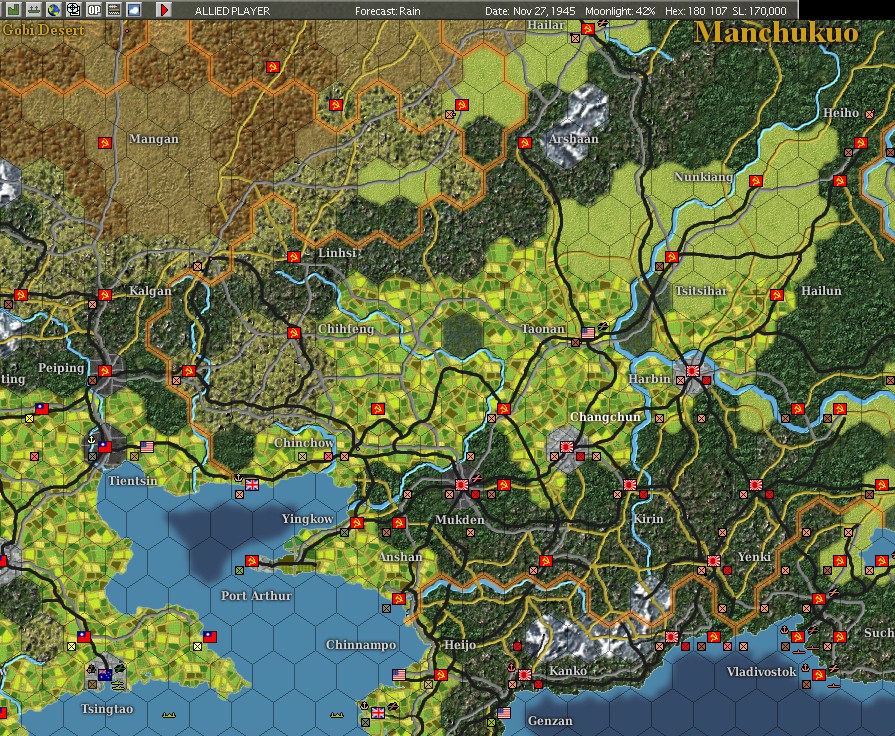Viewport: 895px width, 736px height.
Task: Click the red end-turn arrow button
Action: pyautogui.click(x=164, y=9)
